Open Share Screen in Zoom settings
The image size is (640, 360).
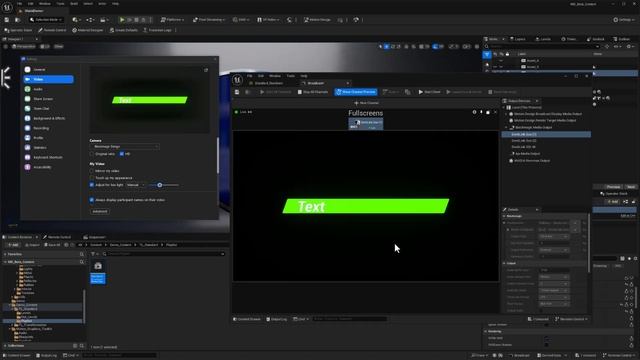[48, 99]
